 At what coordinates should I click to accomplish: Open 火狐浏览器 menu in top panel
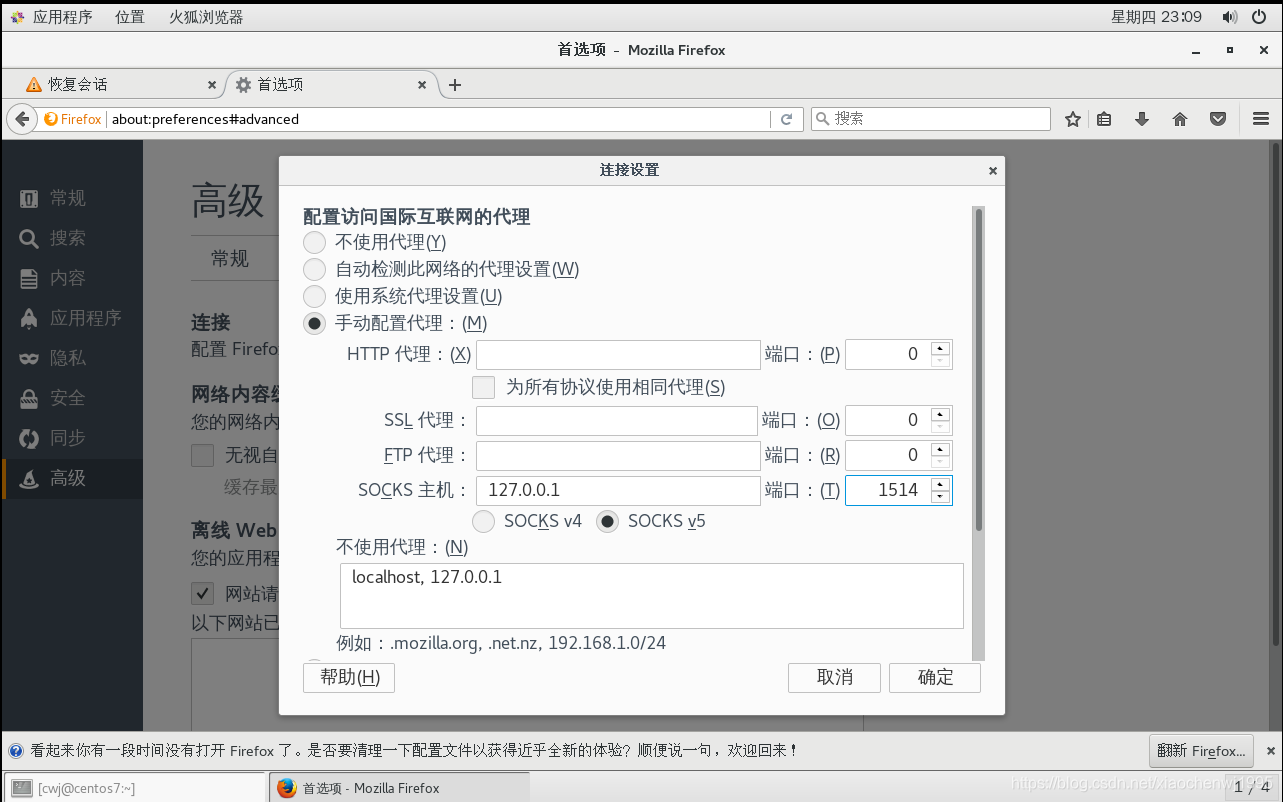click(206, 17)
